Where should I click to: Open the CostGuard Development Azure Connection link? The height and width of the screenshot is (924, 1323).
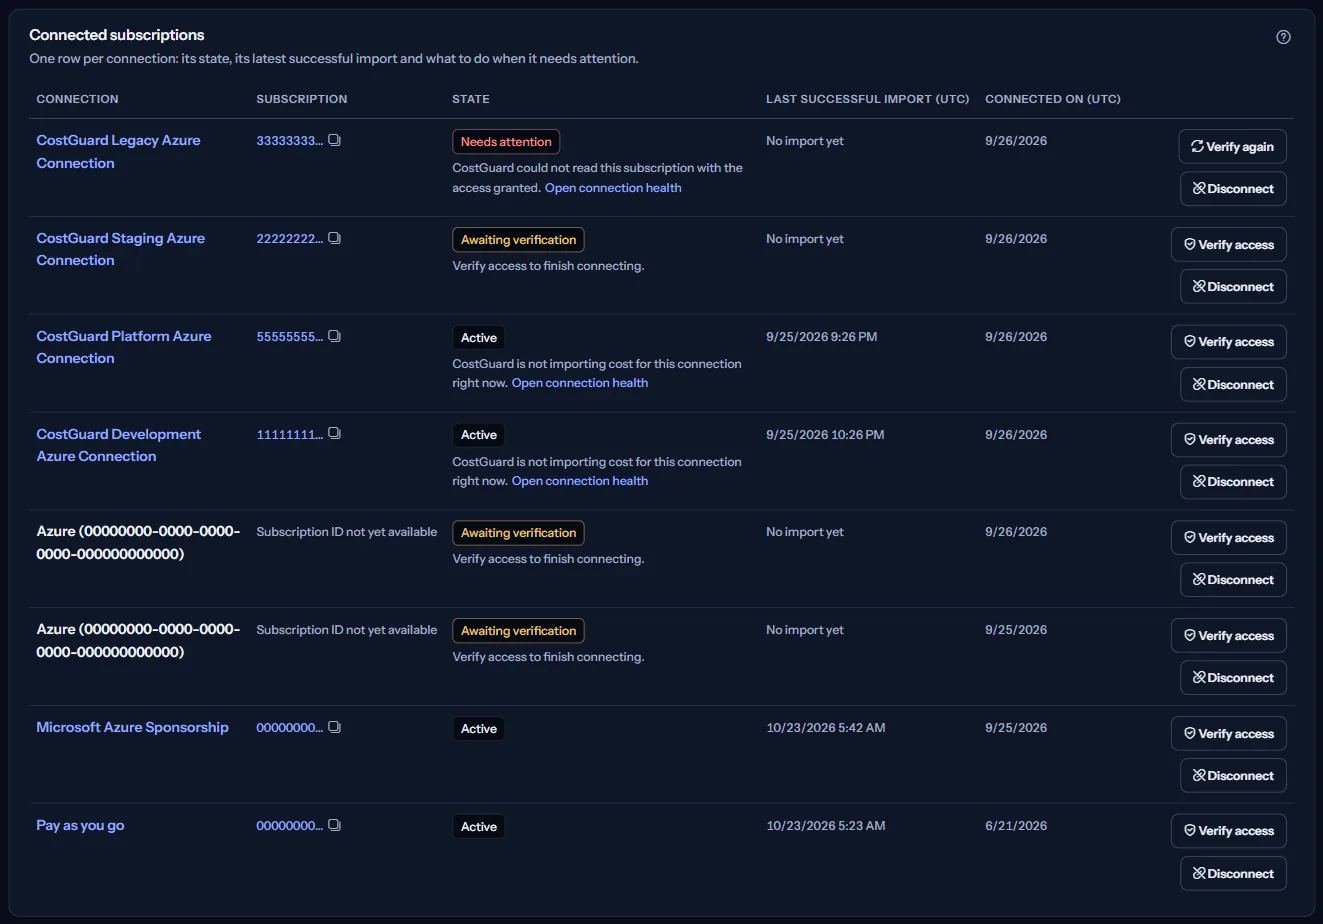tap(118, 445)
